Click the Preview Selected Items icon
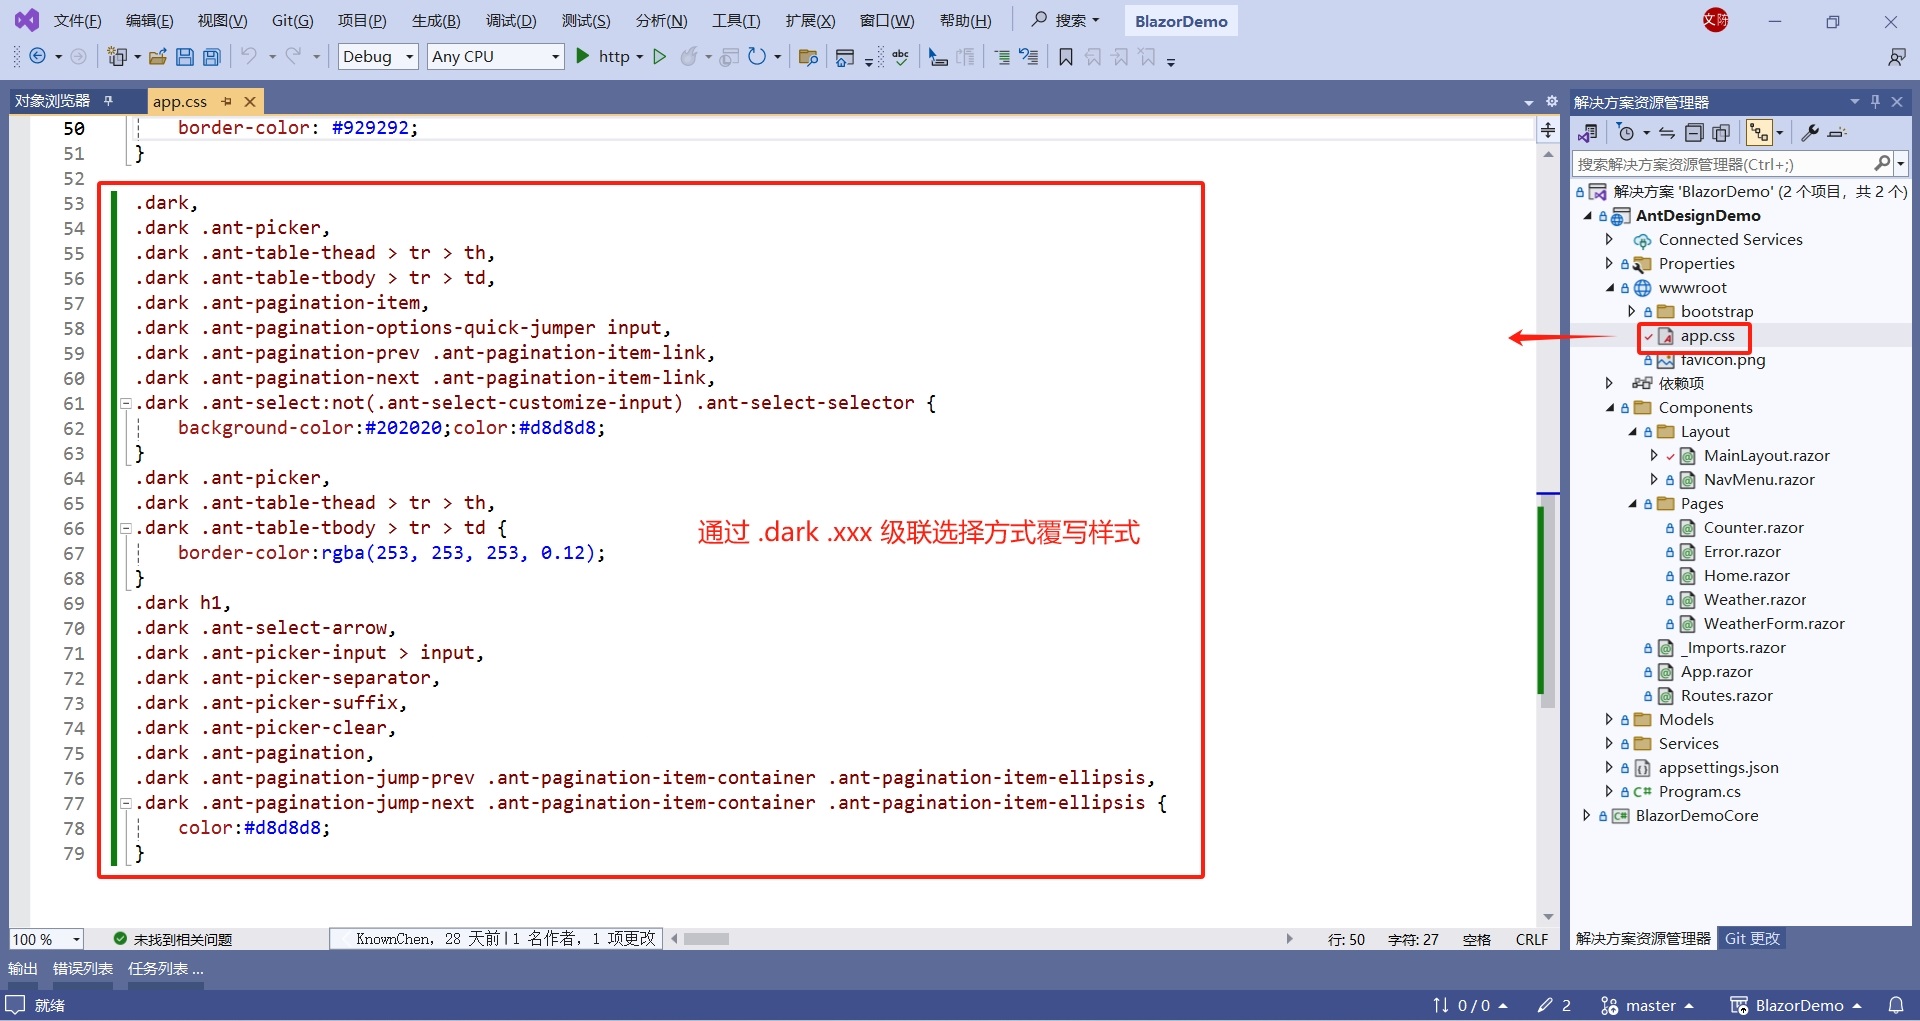1920x1021 pixels. pos(1837,133)
